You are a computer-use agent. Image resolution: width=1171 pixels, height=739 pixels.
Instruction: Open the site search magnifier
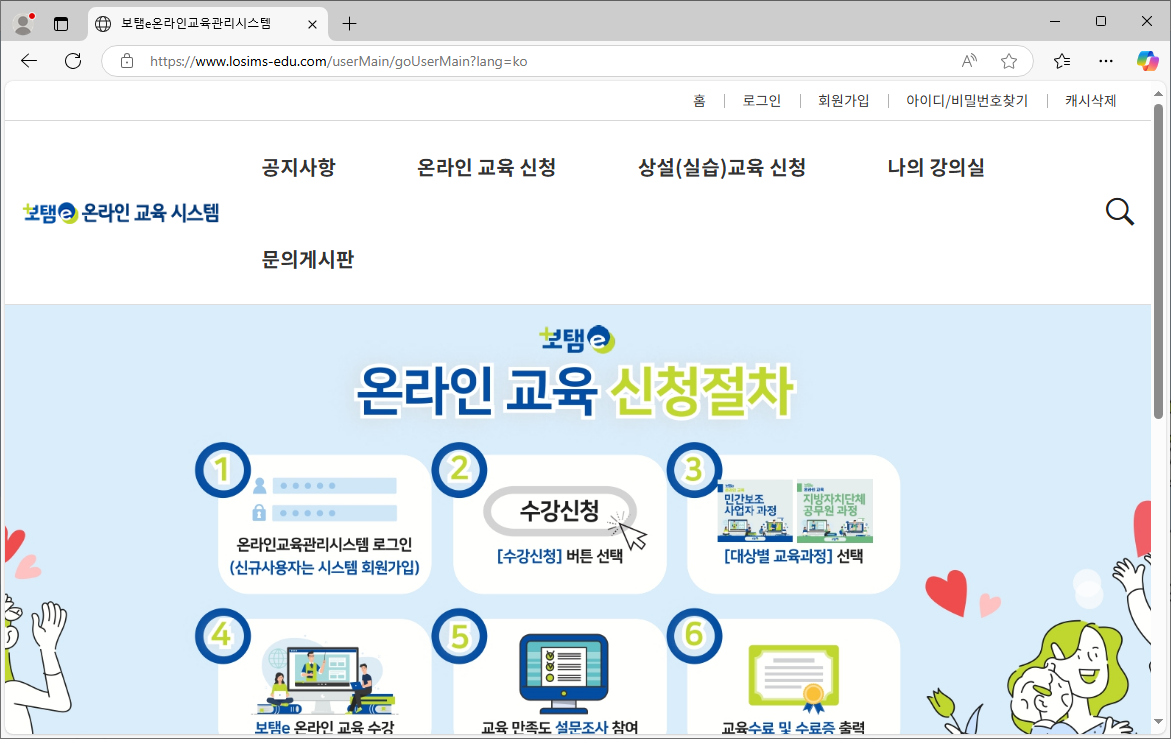point(1119,211)
